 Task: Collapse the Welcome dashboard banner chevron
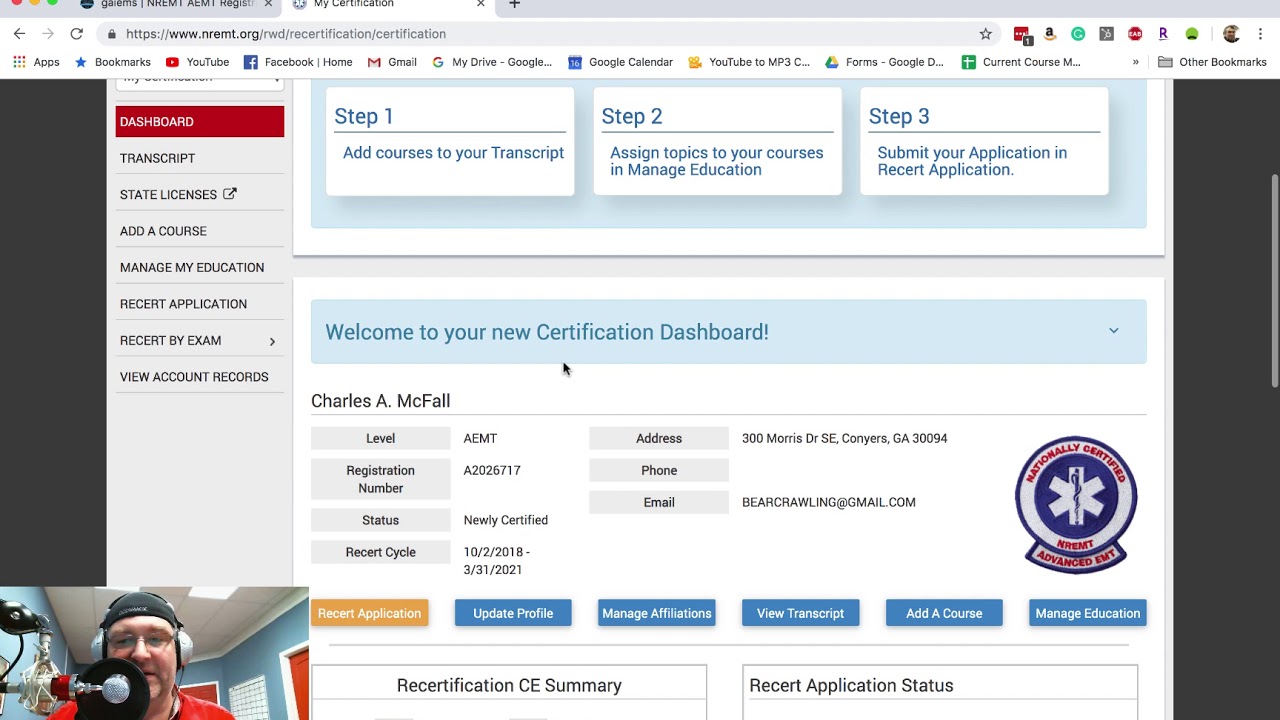pyautogui.click(x=1113, y=331)
